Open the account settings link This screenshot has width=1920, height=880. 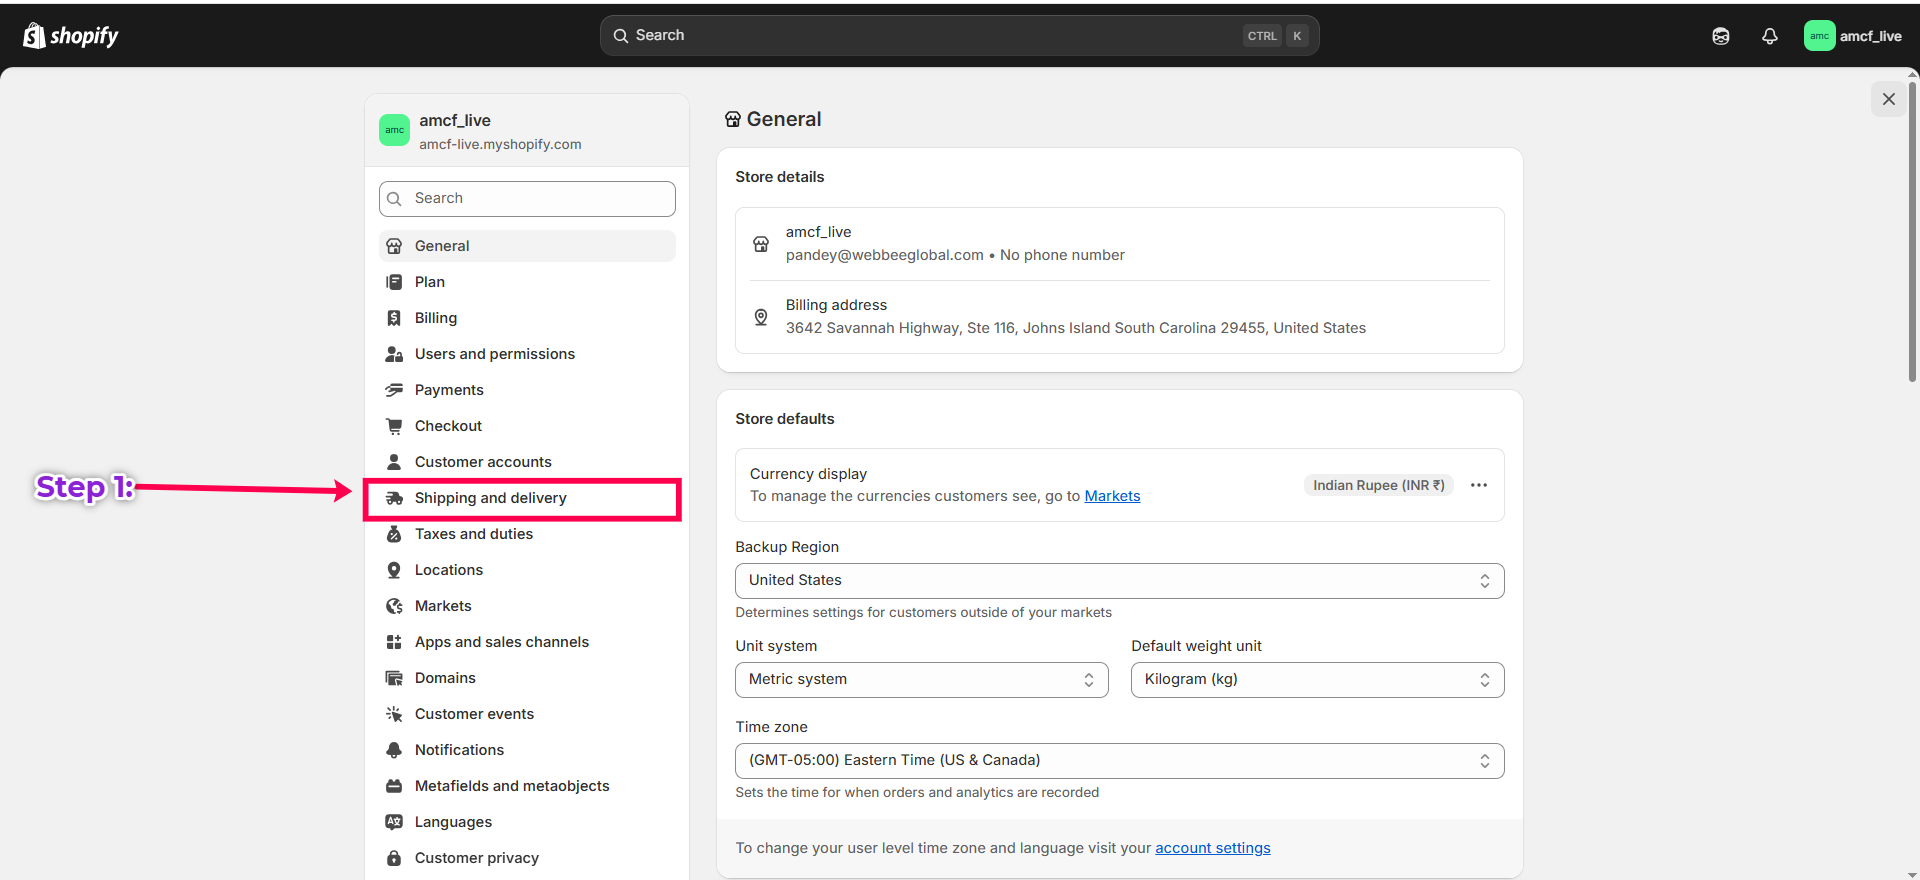(1212, 848)
